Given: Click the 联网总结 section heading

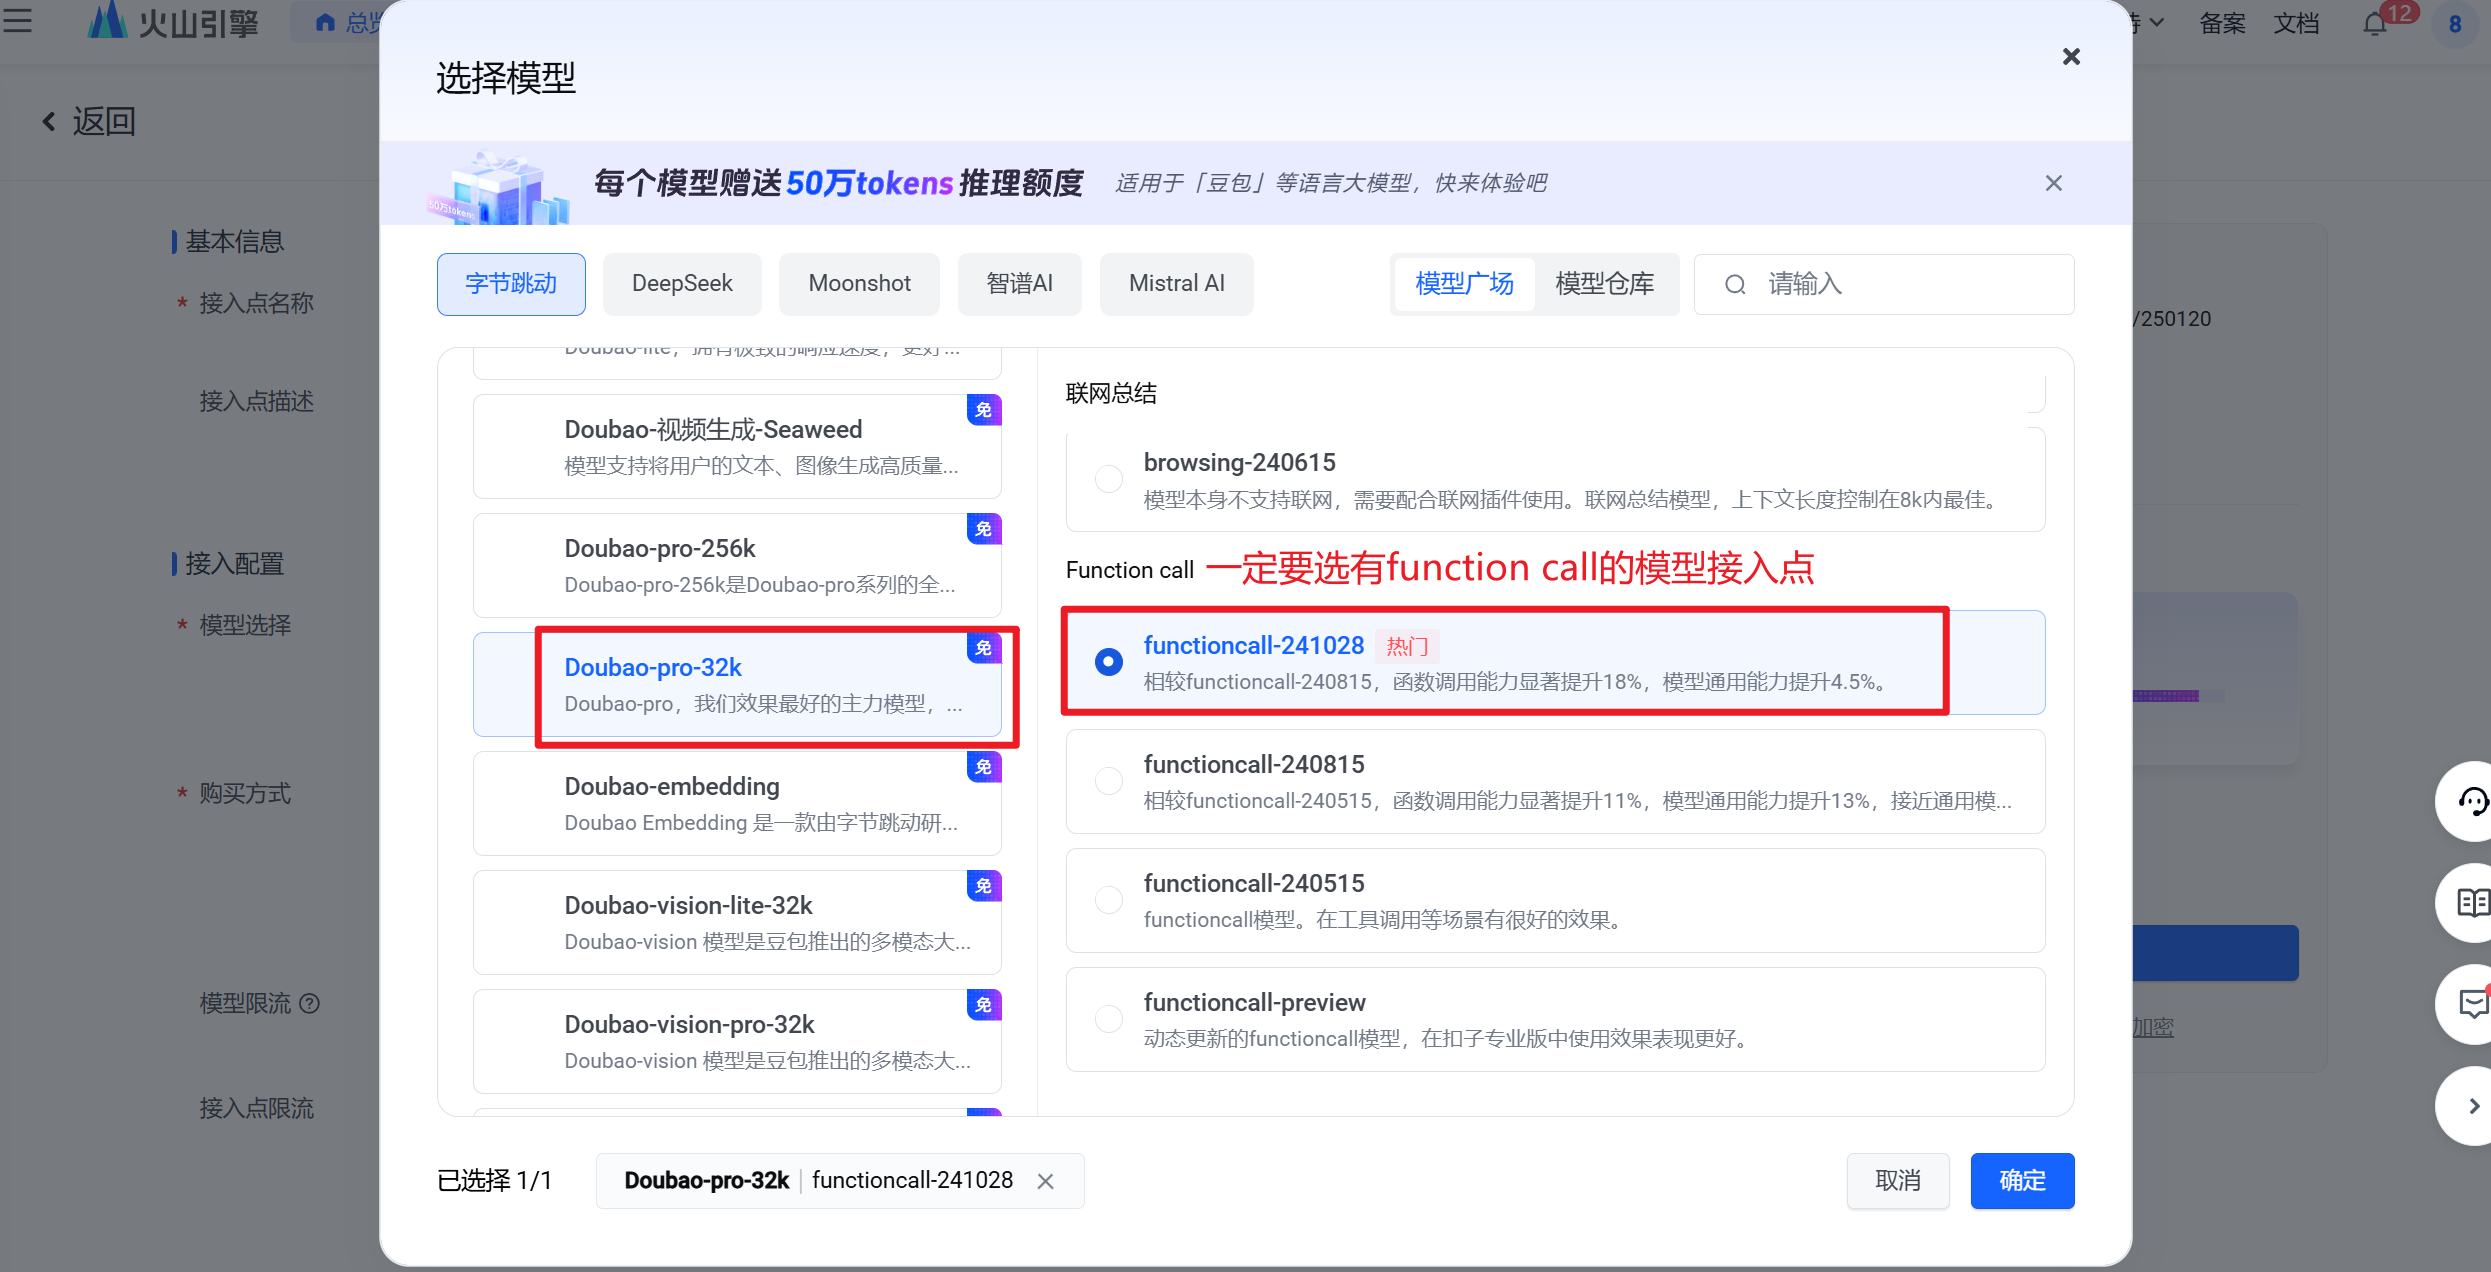Looking at the screenshot, I should (x=1111, y=393).
